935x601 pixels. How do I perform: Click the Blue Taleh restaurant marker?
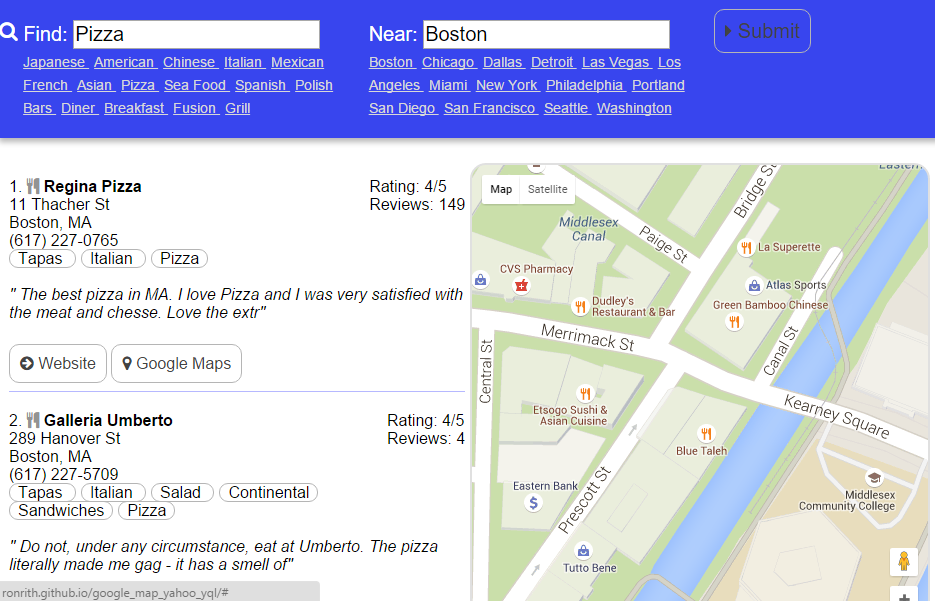[x=706, y=433]
